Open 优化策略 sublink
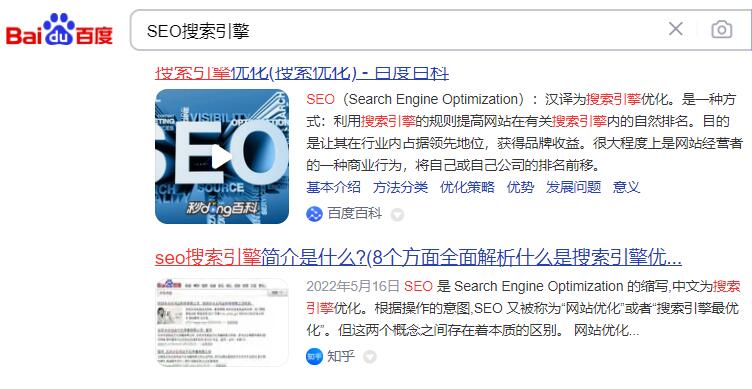This screenshot has width=752, height=389. click(x=467, y=187)
